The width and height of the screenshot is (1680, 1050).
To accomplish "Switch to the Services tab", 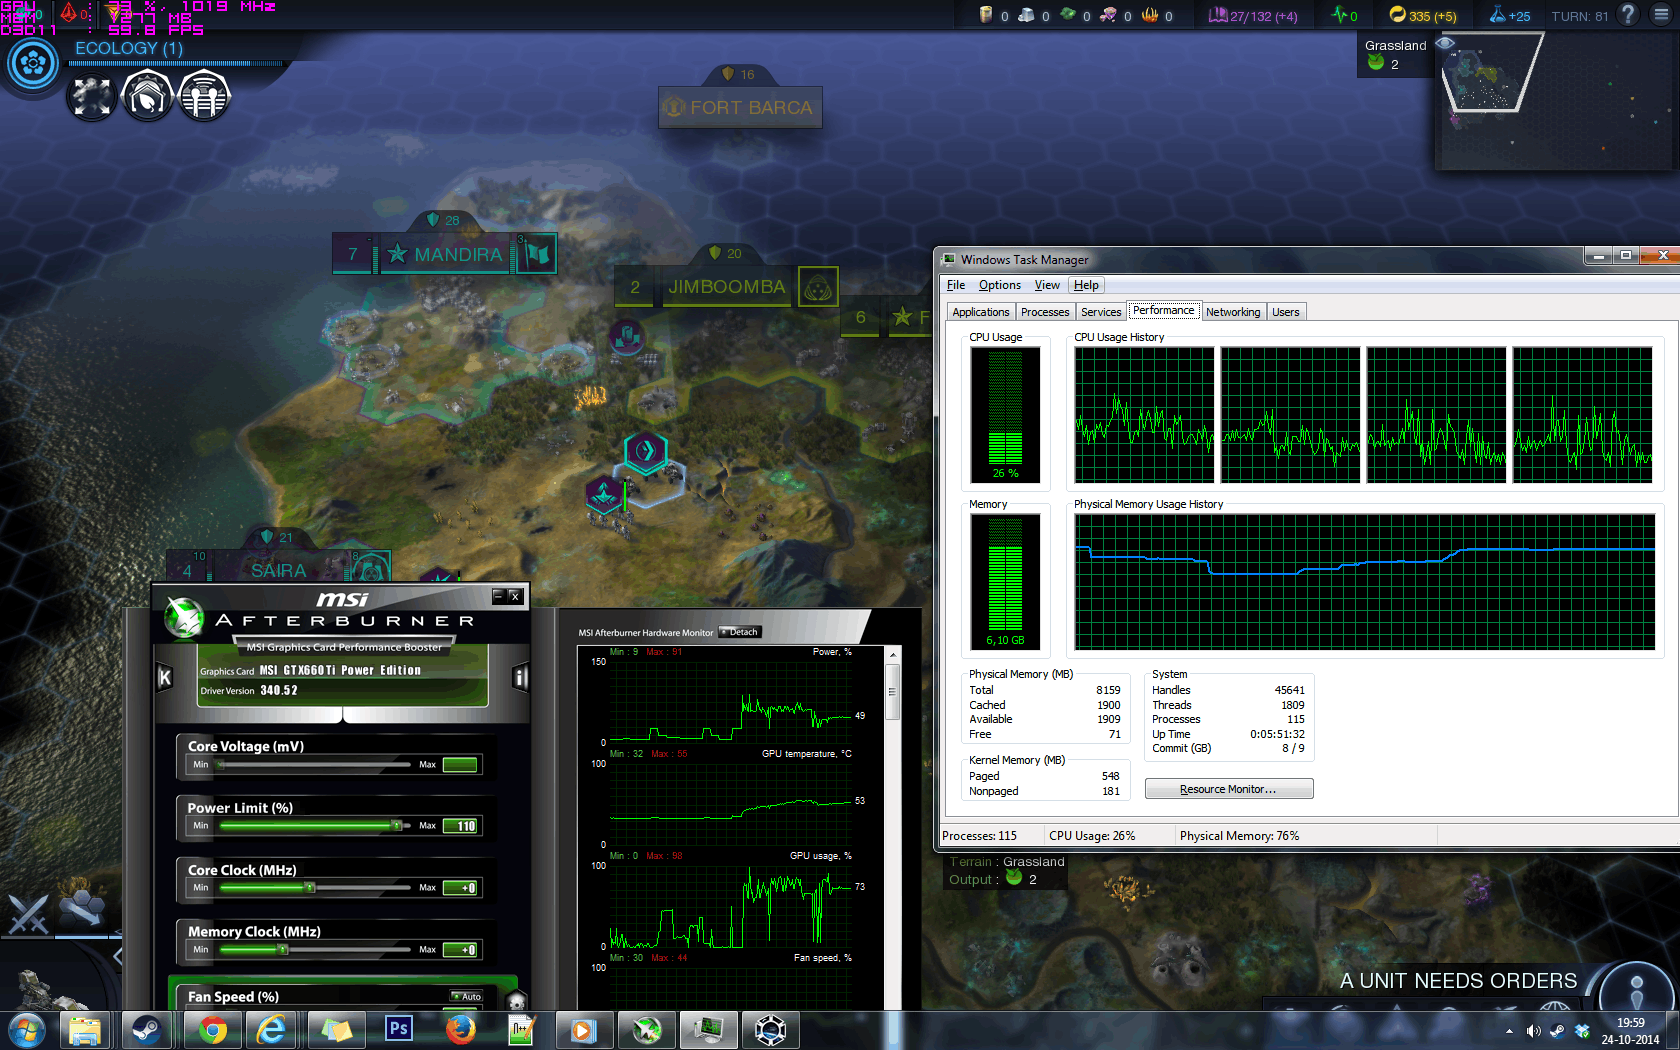I will click(x=1101, y=312).
